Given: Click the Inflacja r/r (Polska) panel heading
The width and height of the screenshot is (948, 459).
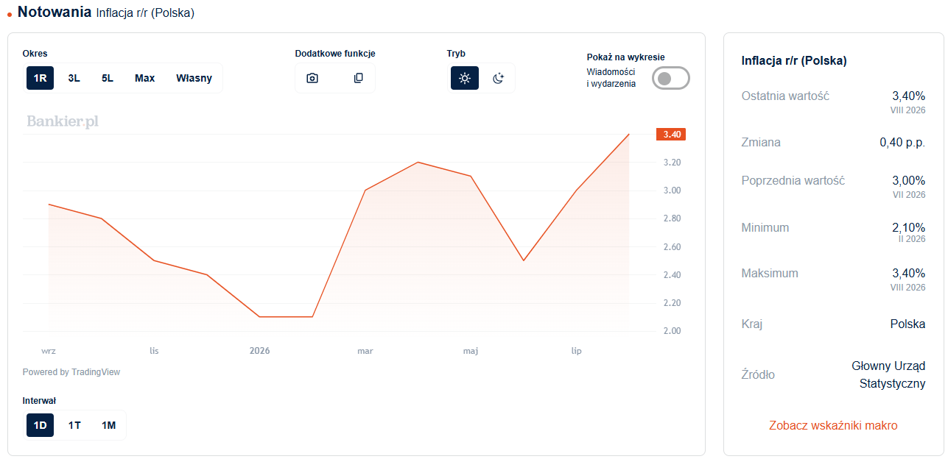Looking at the screenshot, I should [x=794, y=61].
